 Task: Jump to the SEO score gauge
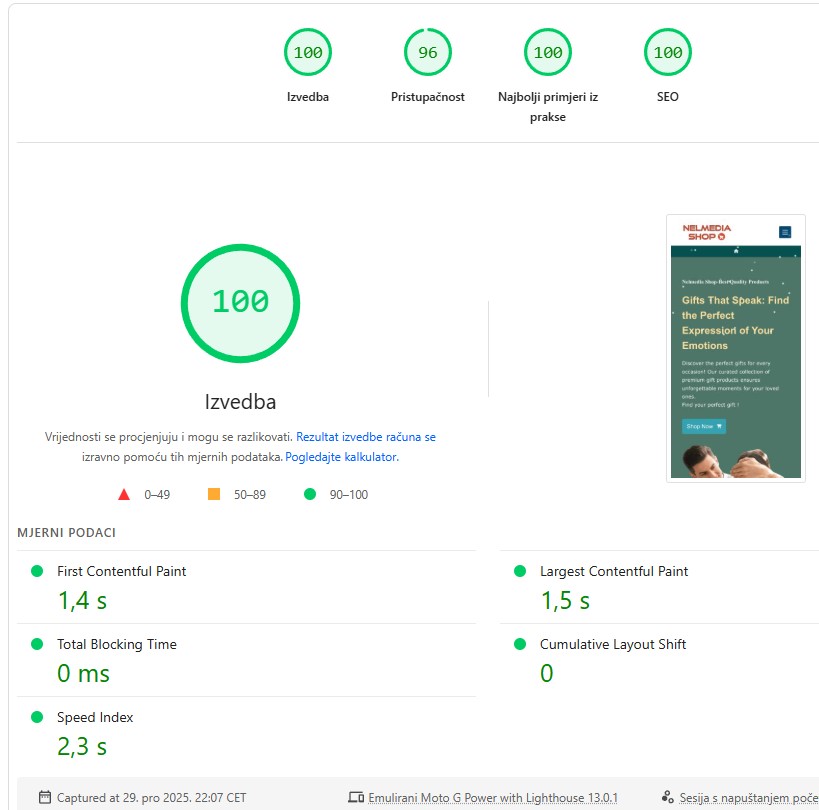tap(667, 53)
